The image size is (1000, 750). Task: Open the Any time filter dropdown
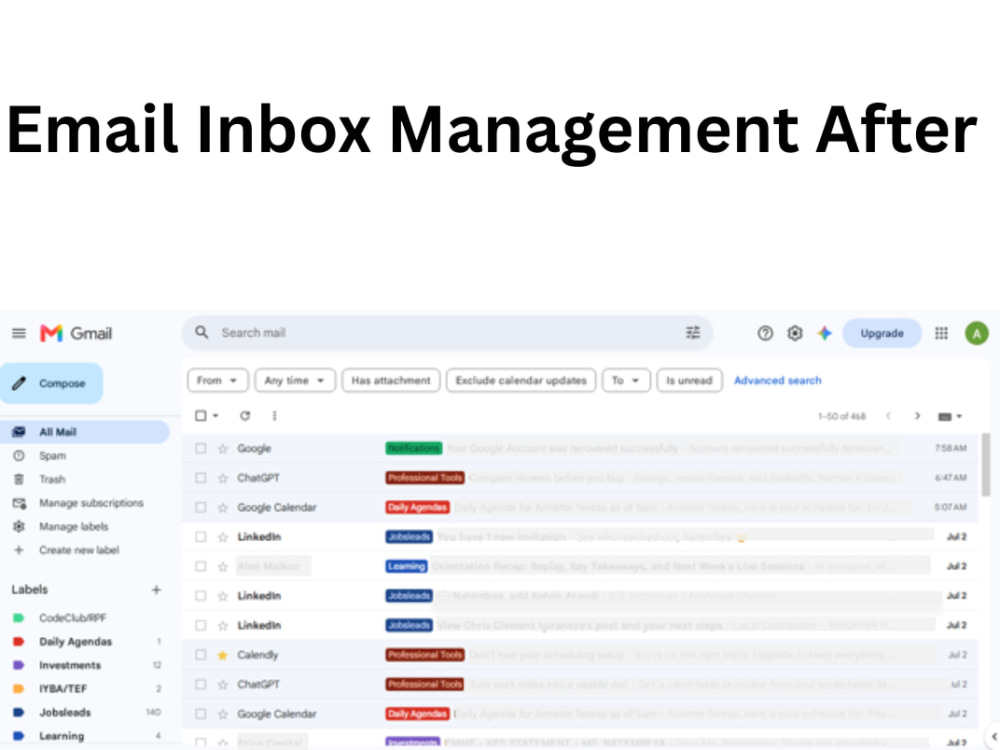coord(295,381)
